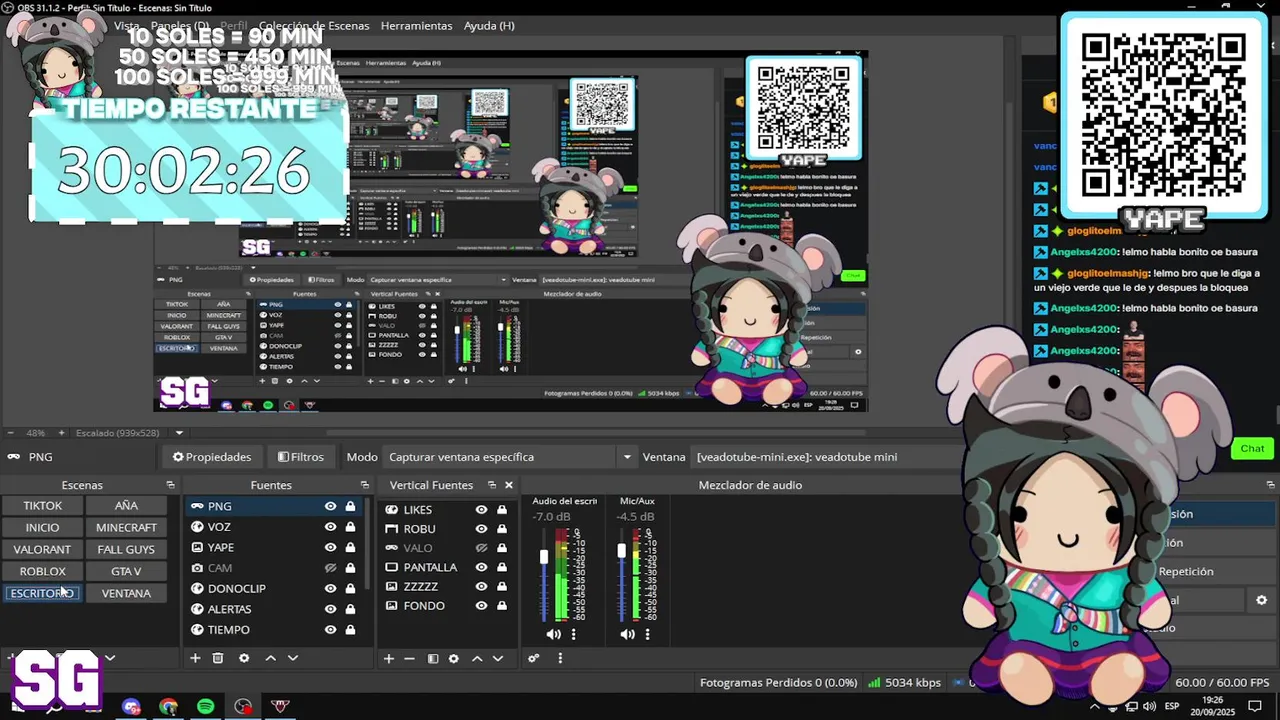The height and width of the screenshot is (720, 1280).
Task: Zoom in preview with plus icon
Action: click(61, 433)
